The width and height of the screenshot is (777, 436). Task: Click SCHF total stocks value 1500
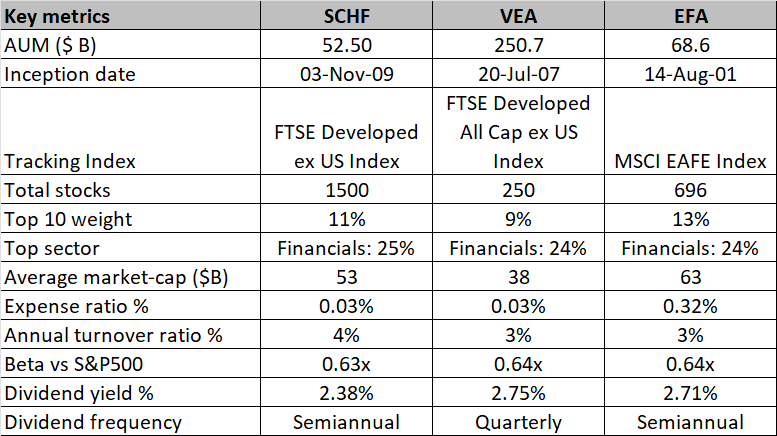click(x=343, y=190)
